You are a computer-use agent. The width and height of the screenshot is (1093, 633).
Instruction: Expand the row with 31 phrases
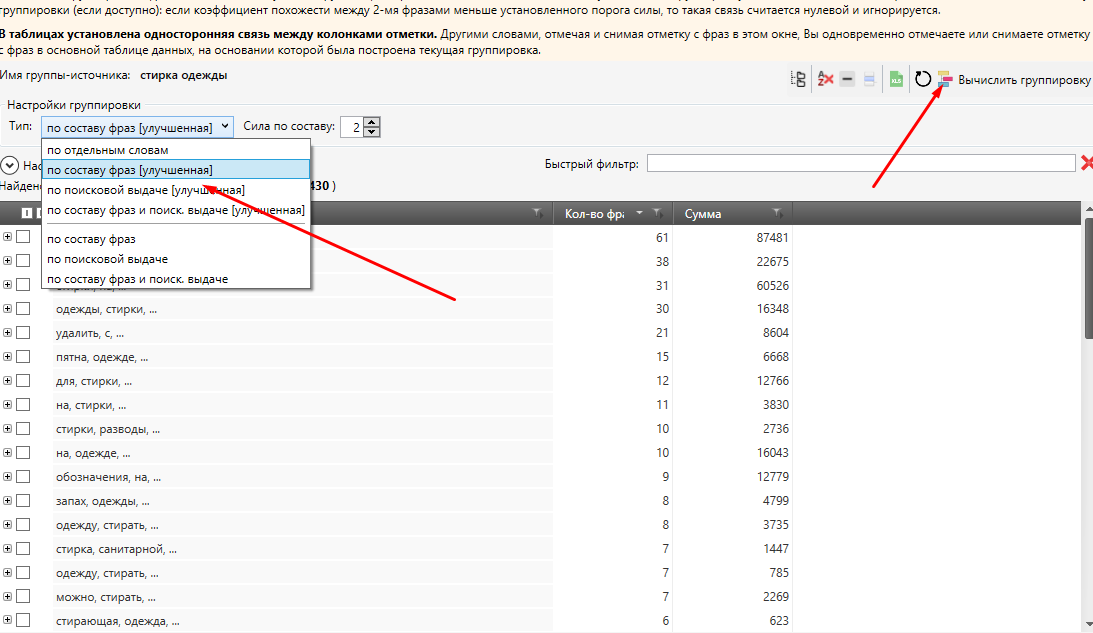pyautogui.click(x=7, y=284)
